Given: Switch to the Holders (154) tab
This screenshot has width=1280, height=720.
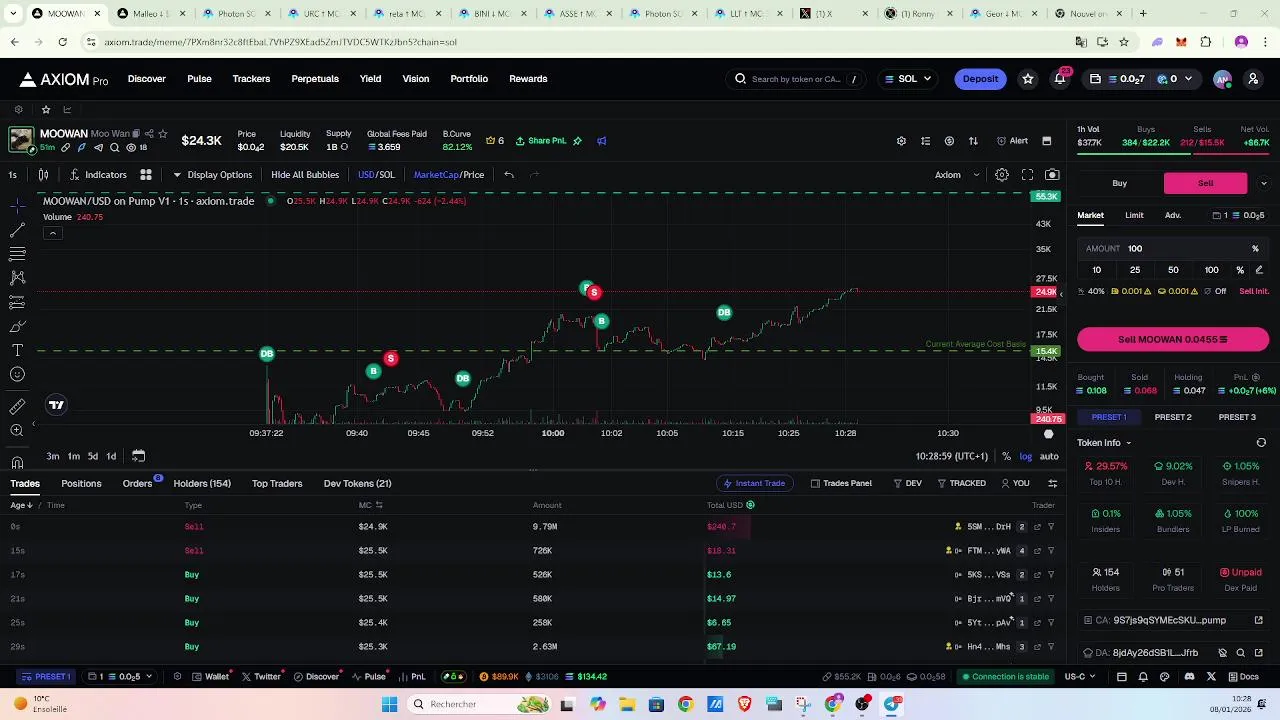Looking at the screenshot, I should point(202,484).
